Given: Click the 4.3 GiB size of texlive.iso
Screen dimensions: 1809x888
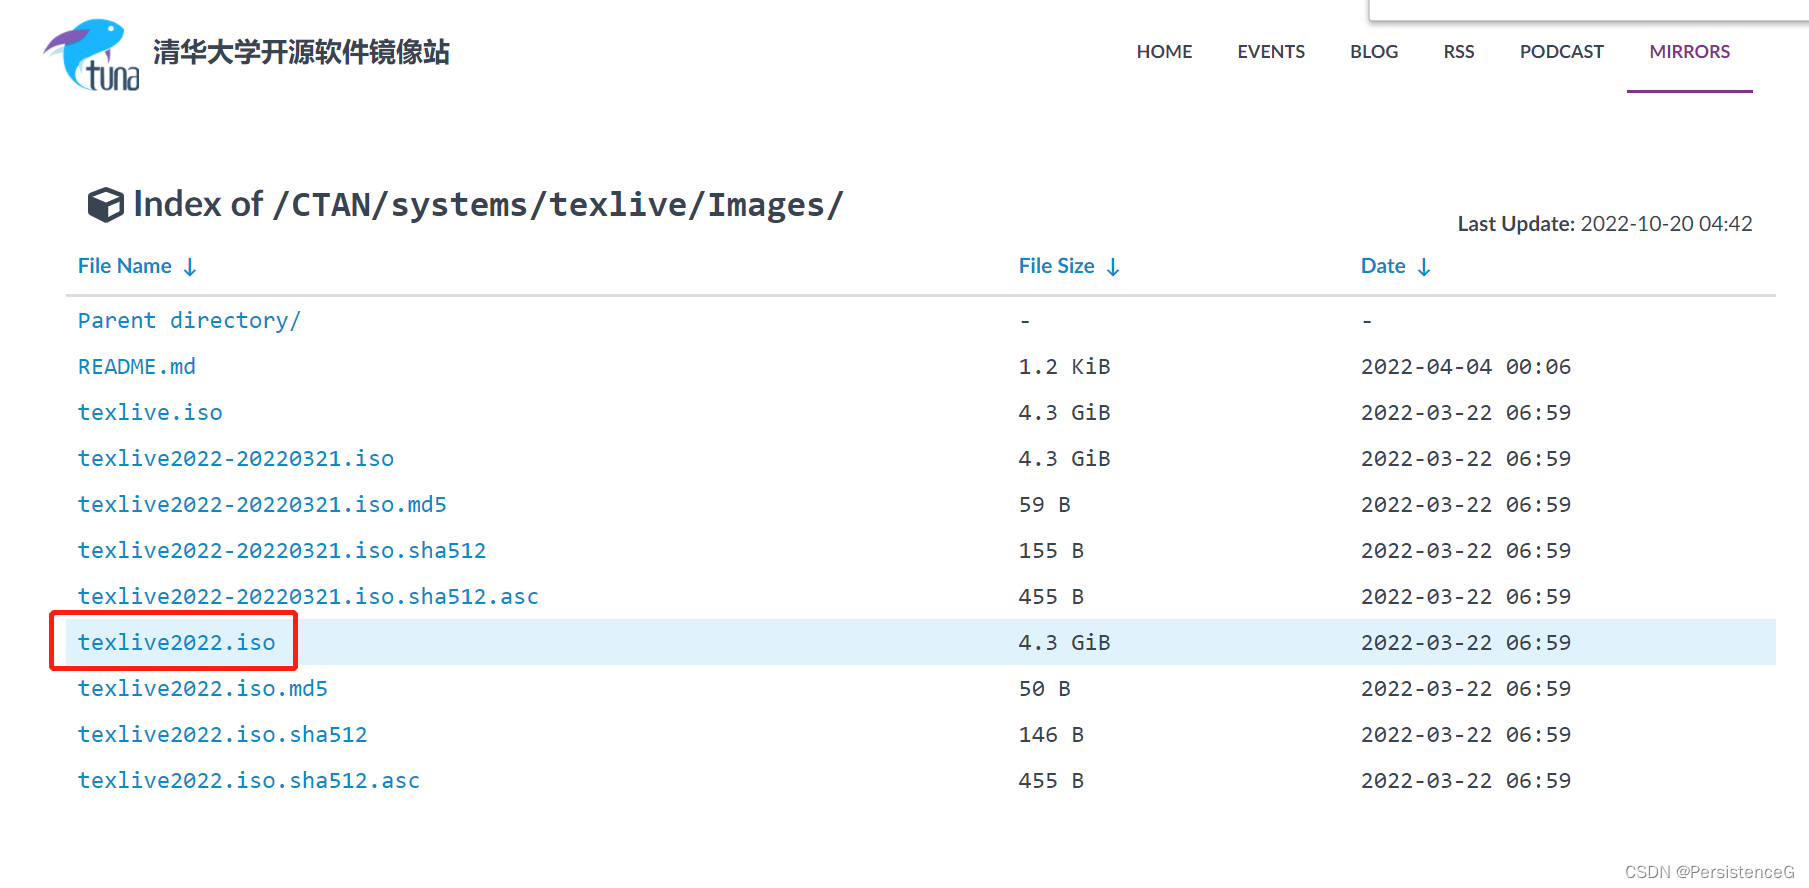Looking at the screenshot, I should click(1064, 413).
